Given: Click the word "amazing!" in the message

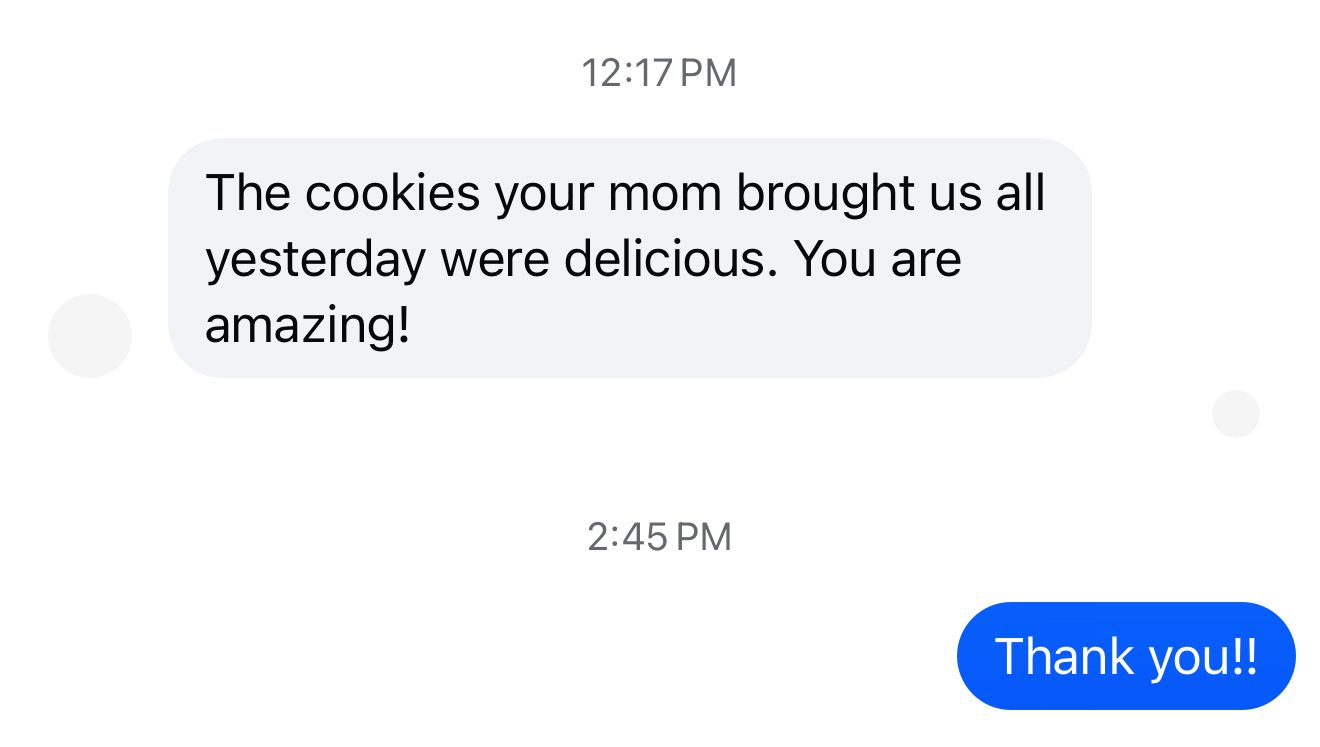Looking at the screenshot, I should click(308, 326).
